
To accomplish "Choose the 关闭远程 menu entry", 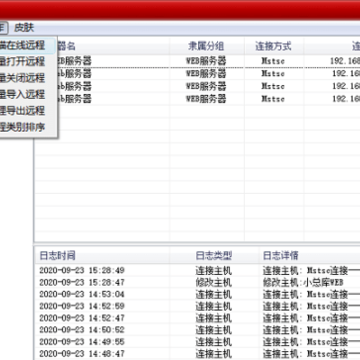I will [x=23, y=78].
